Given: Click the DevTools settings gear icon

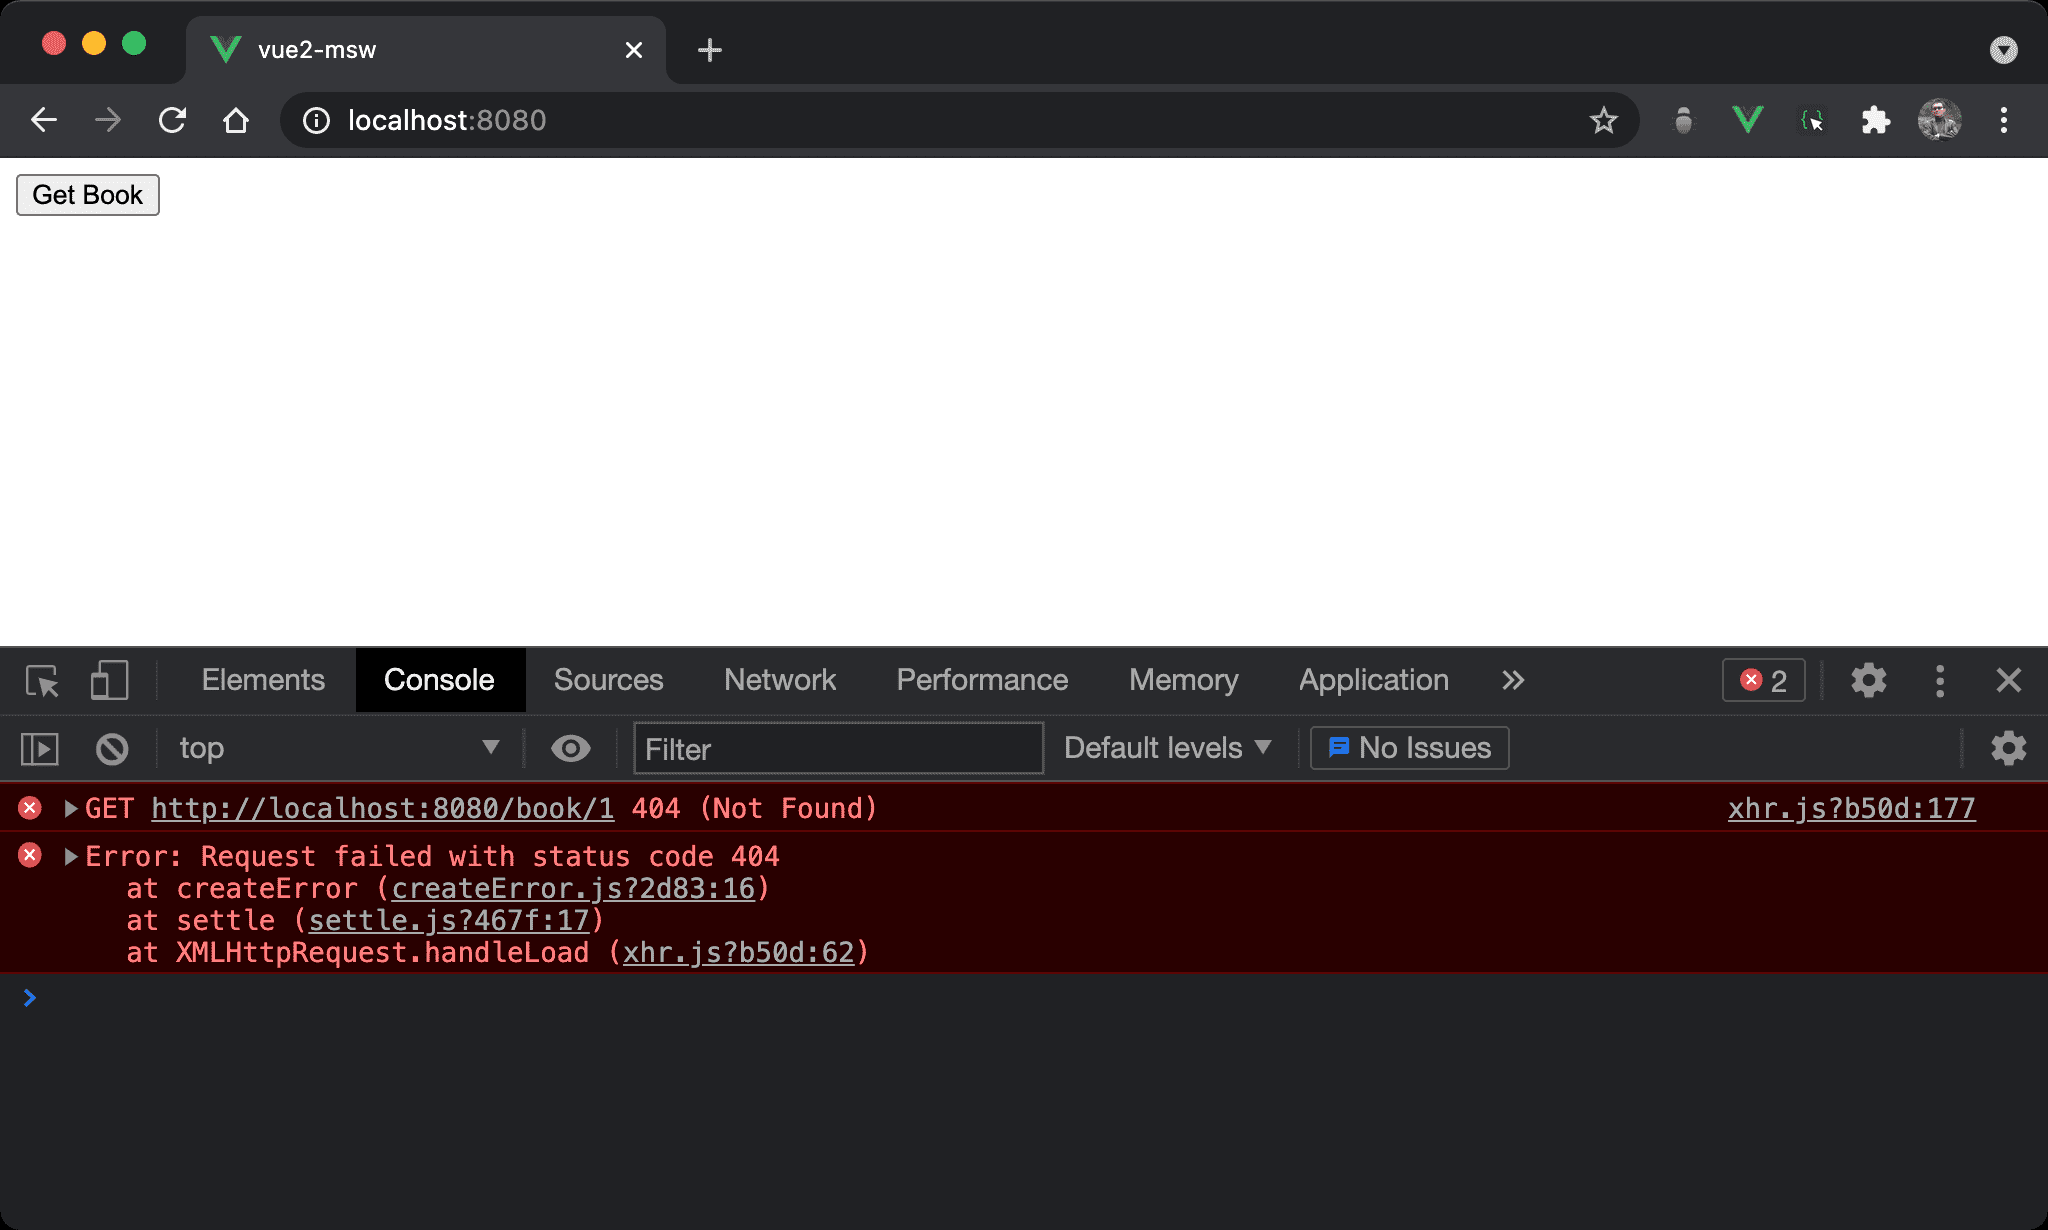Looking at the screenshot, I should [1867, 679].
